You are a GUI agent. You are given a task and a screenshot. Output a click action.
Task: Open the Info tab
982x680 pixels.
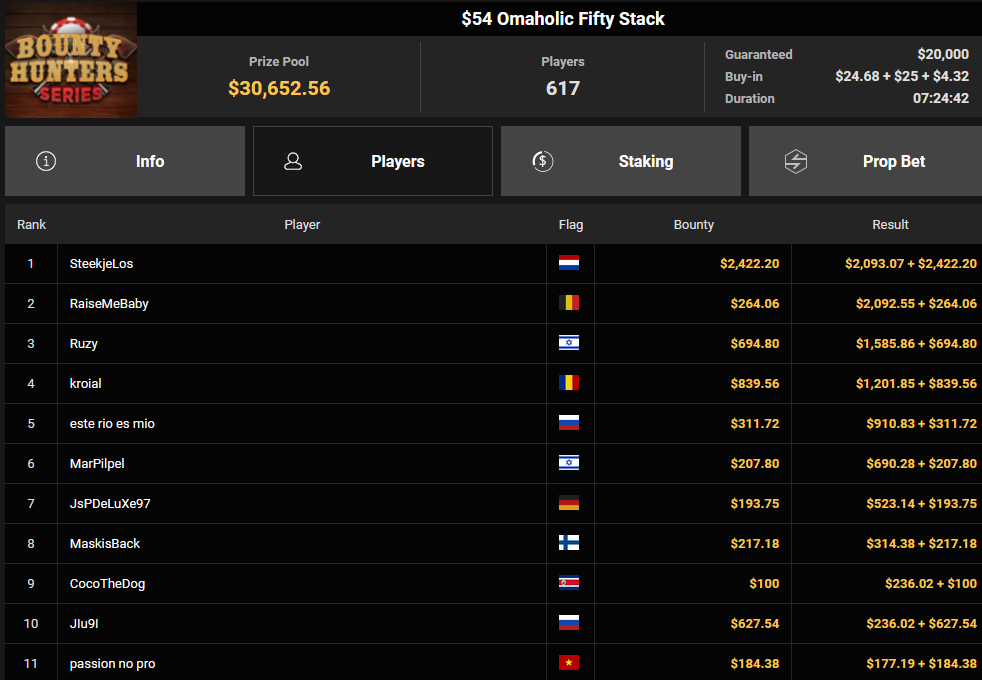coord(125,161)
